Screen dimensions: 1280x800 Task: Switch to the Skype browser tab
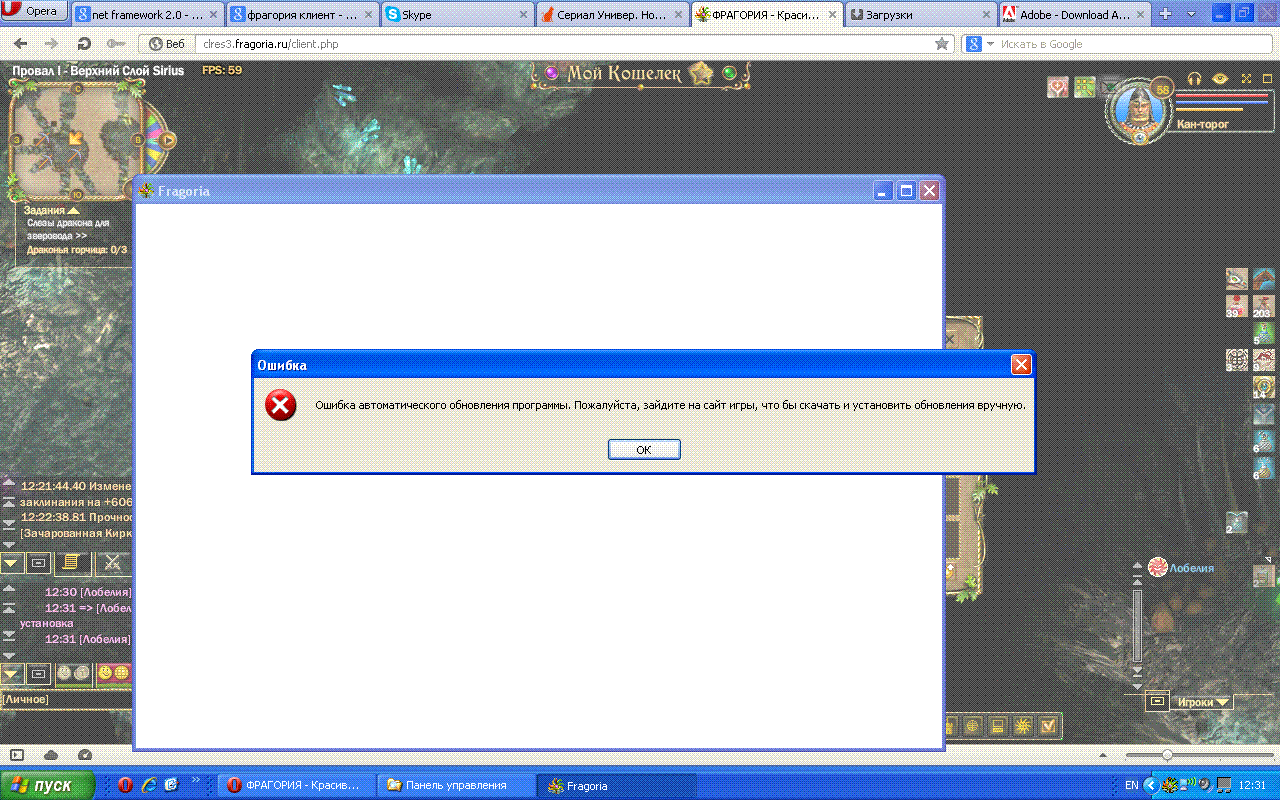(456, 15)
